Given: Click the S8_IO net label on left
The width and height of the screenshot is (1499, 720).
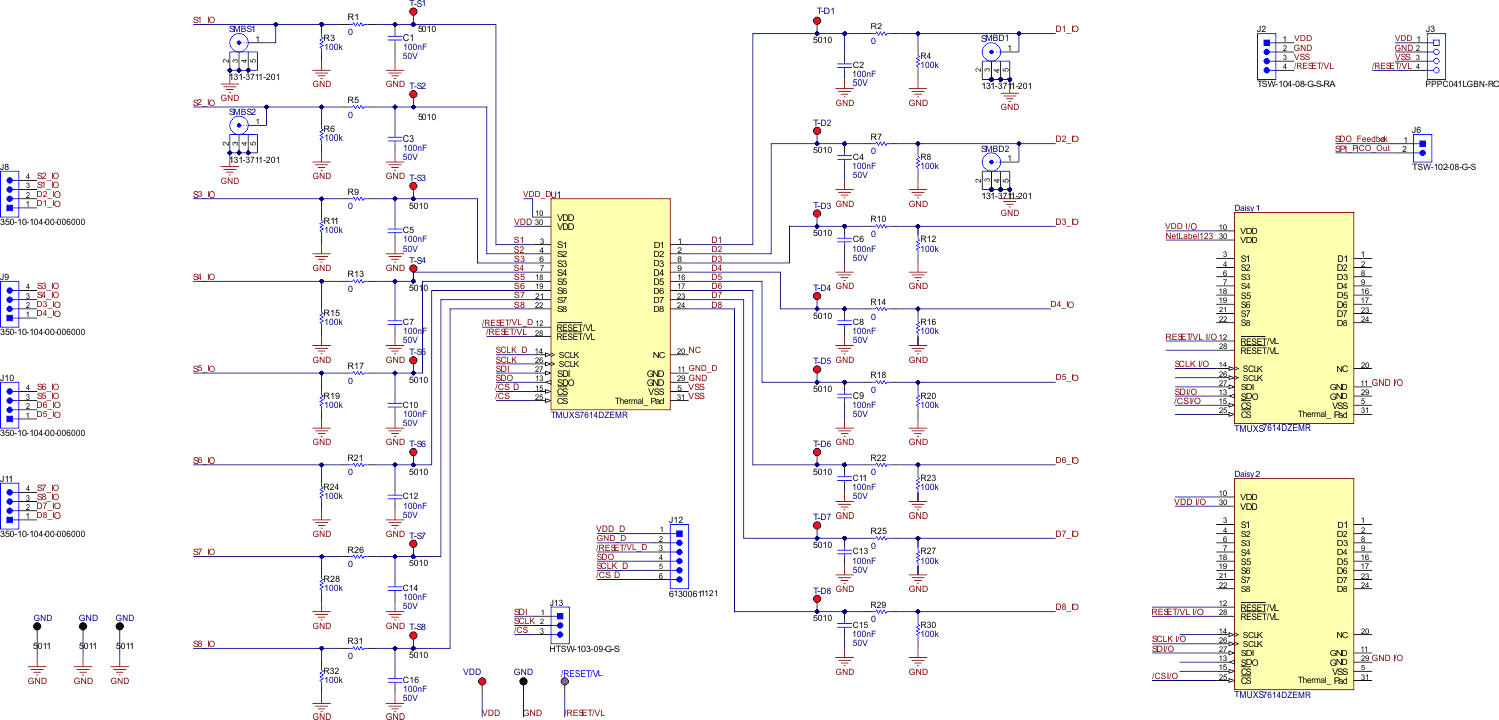Looking at the screenshot, I should (x=202, y=643).
